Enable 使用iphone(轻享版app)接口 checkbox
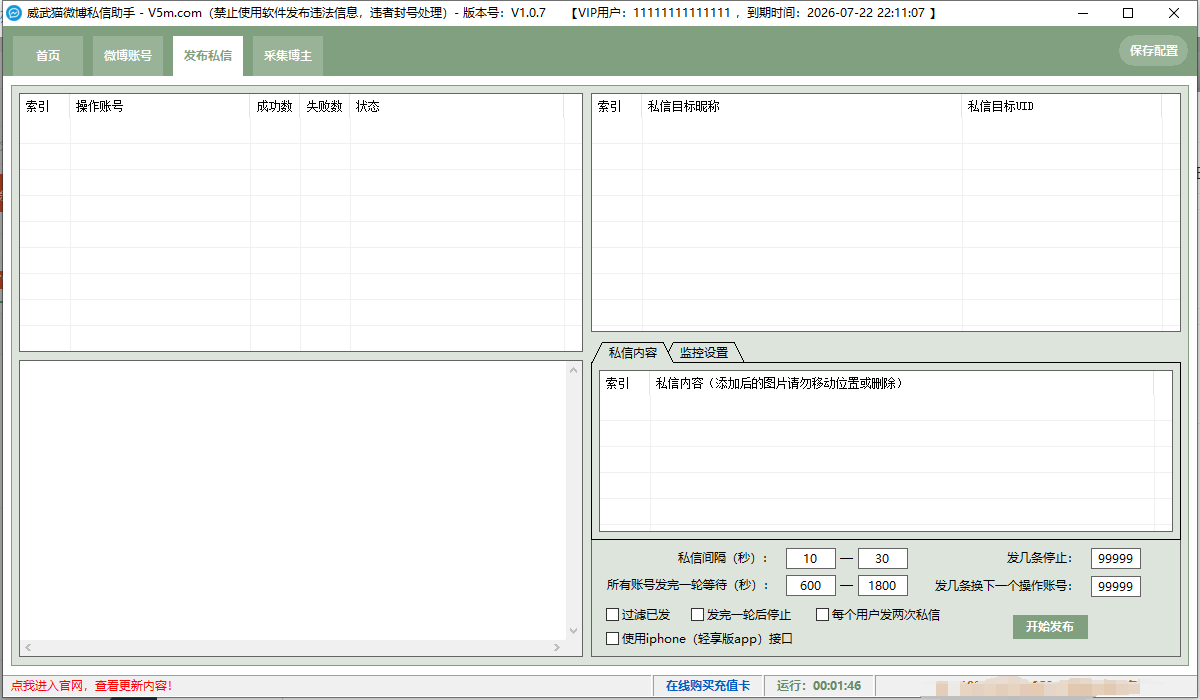1200x700 pixels. tap(613, 638)
